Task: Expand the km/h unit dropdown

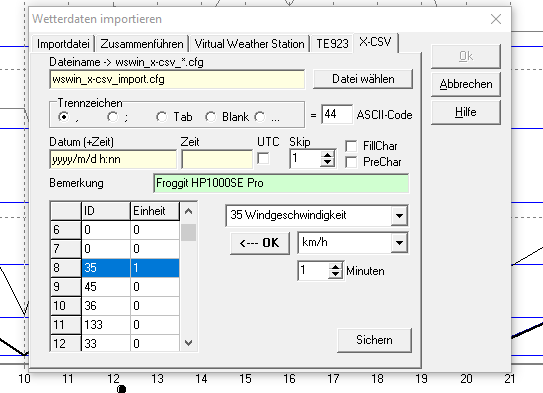Action: [399, 242]
